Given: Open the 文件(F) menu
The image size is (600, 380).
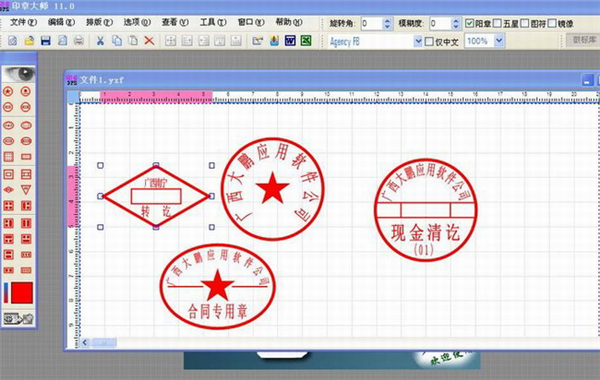Looking at the screenshot, I should 23,23.
